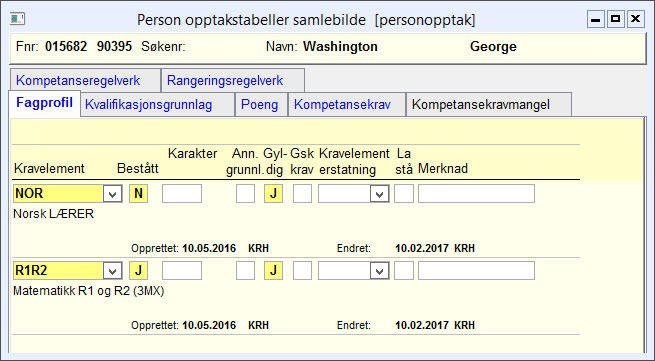Minimize the personopptak window

click(x=596, y=19)
